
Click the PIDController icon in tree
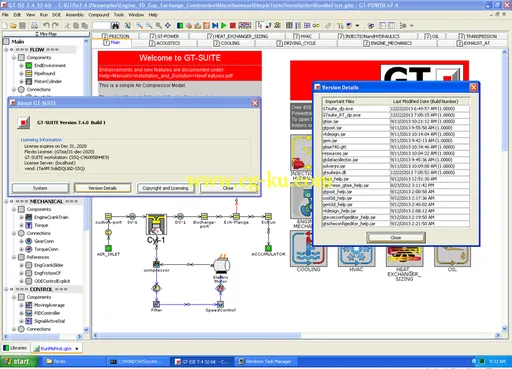29,313
